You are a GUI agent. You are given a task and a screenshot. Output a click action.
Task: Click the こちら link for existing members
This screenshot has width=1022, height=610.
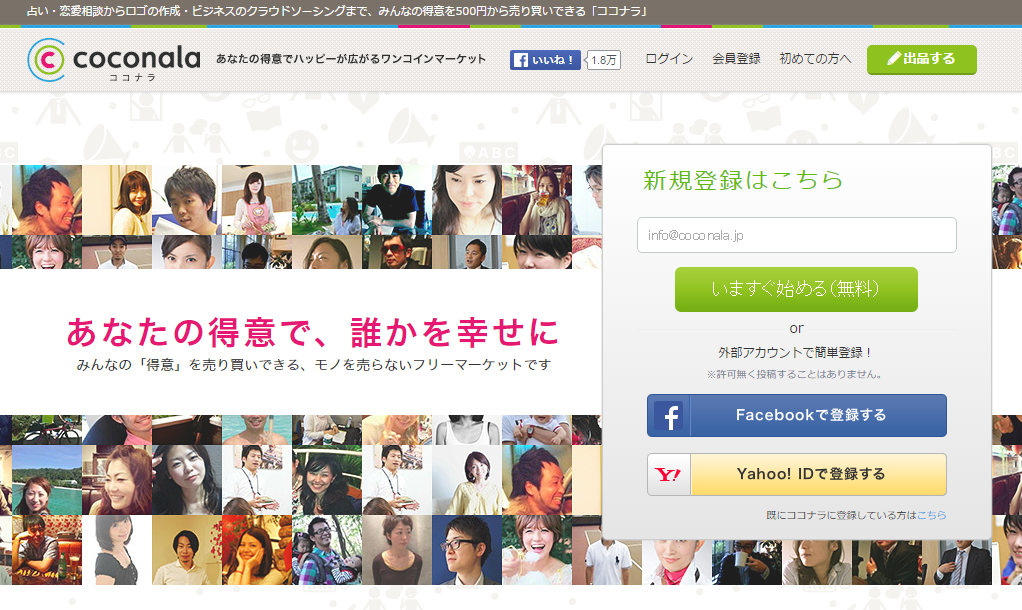pyautogui.click(x=931, y=515)
